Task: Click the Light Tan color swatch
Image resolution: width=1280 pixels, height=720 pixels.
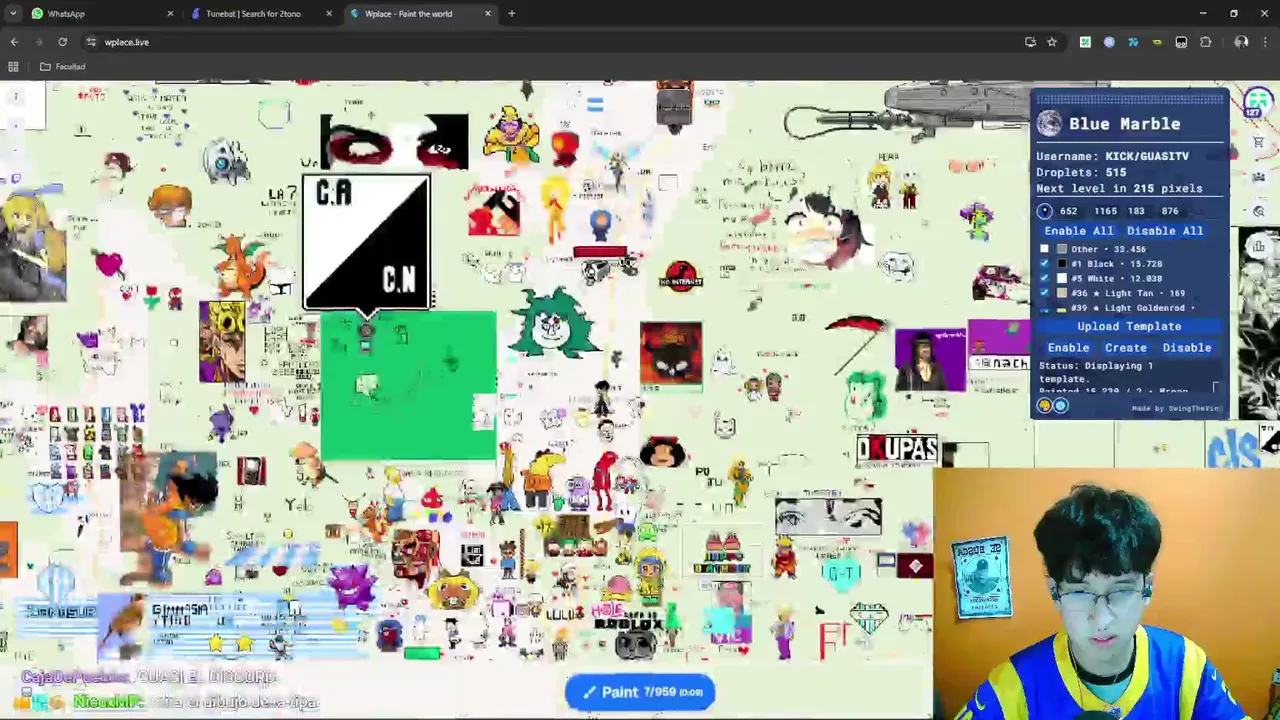Action: pyautogui.click(x=1062, y=293)
